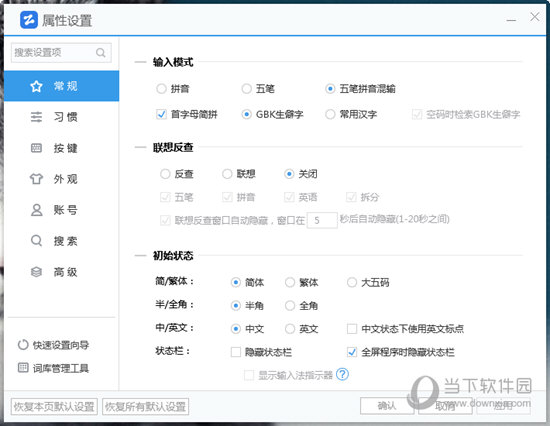This screenshot has height=426, width=550.
Task: Switch to the 外观 tab
Action: pyautogui.click(x=62, y=179)
